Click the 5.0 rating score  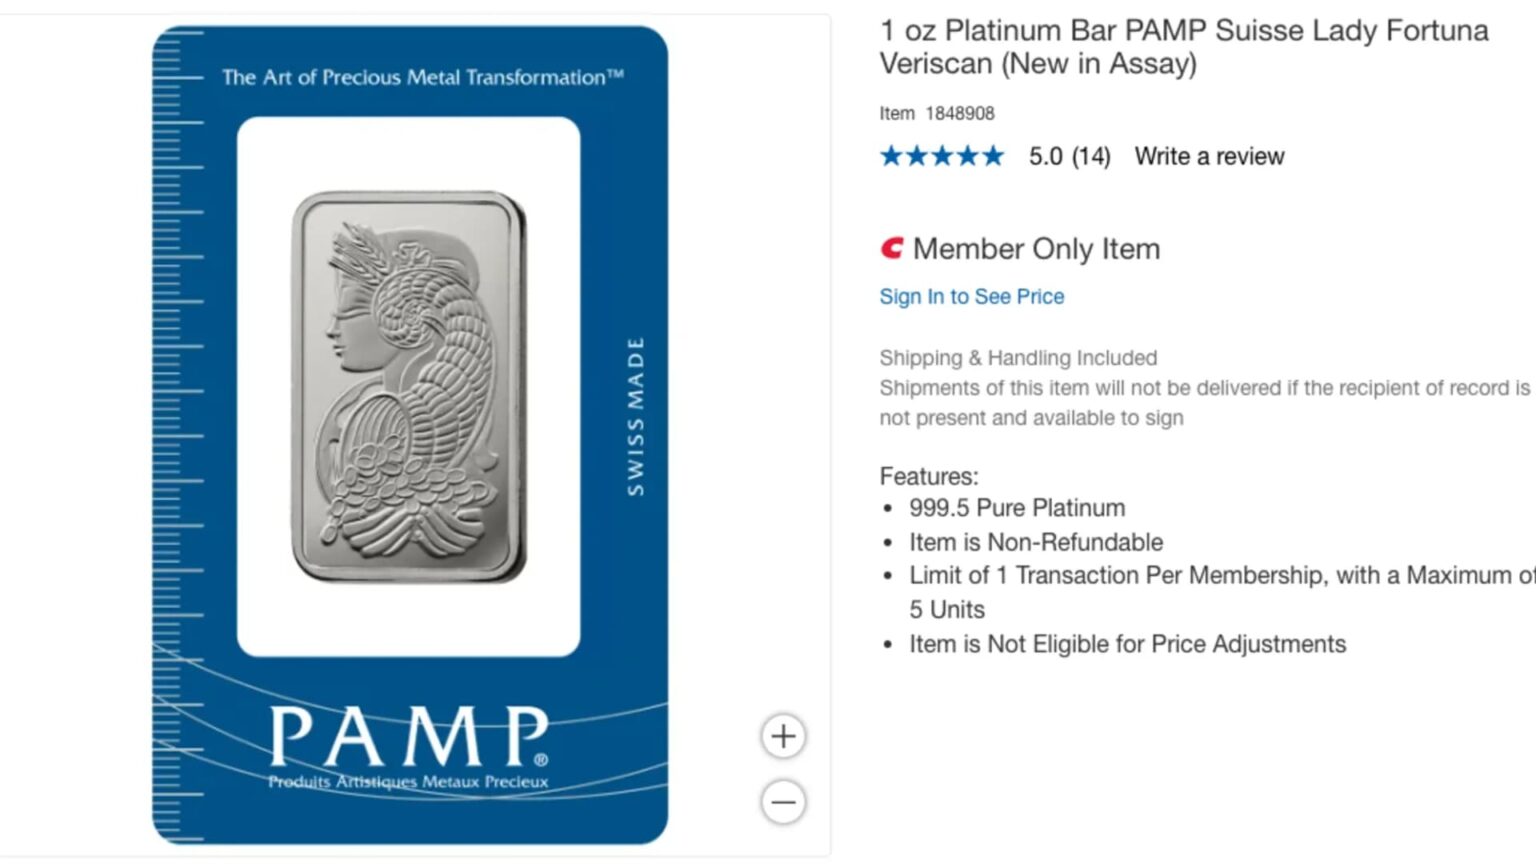(x=1045, y=157)
